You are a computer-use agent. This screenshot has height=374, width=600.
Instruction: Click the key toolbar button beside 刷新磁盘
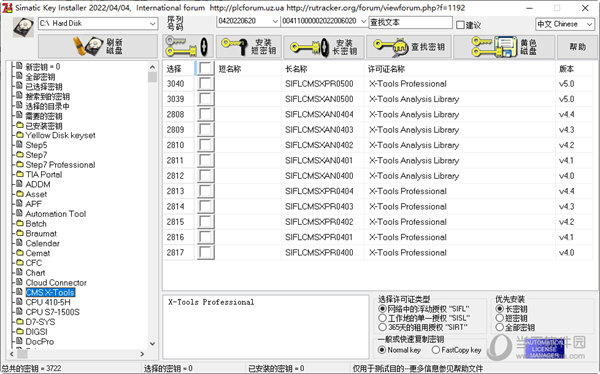(x=188, y=46)
